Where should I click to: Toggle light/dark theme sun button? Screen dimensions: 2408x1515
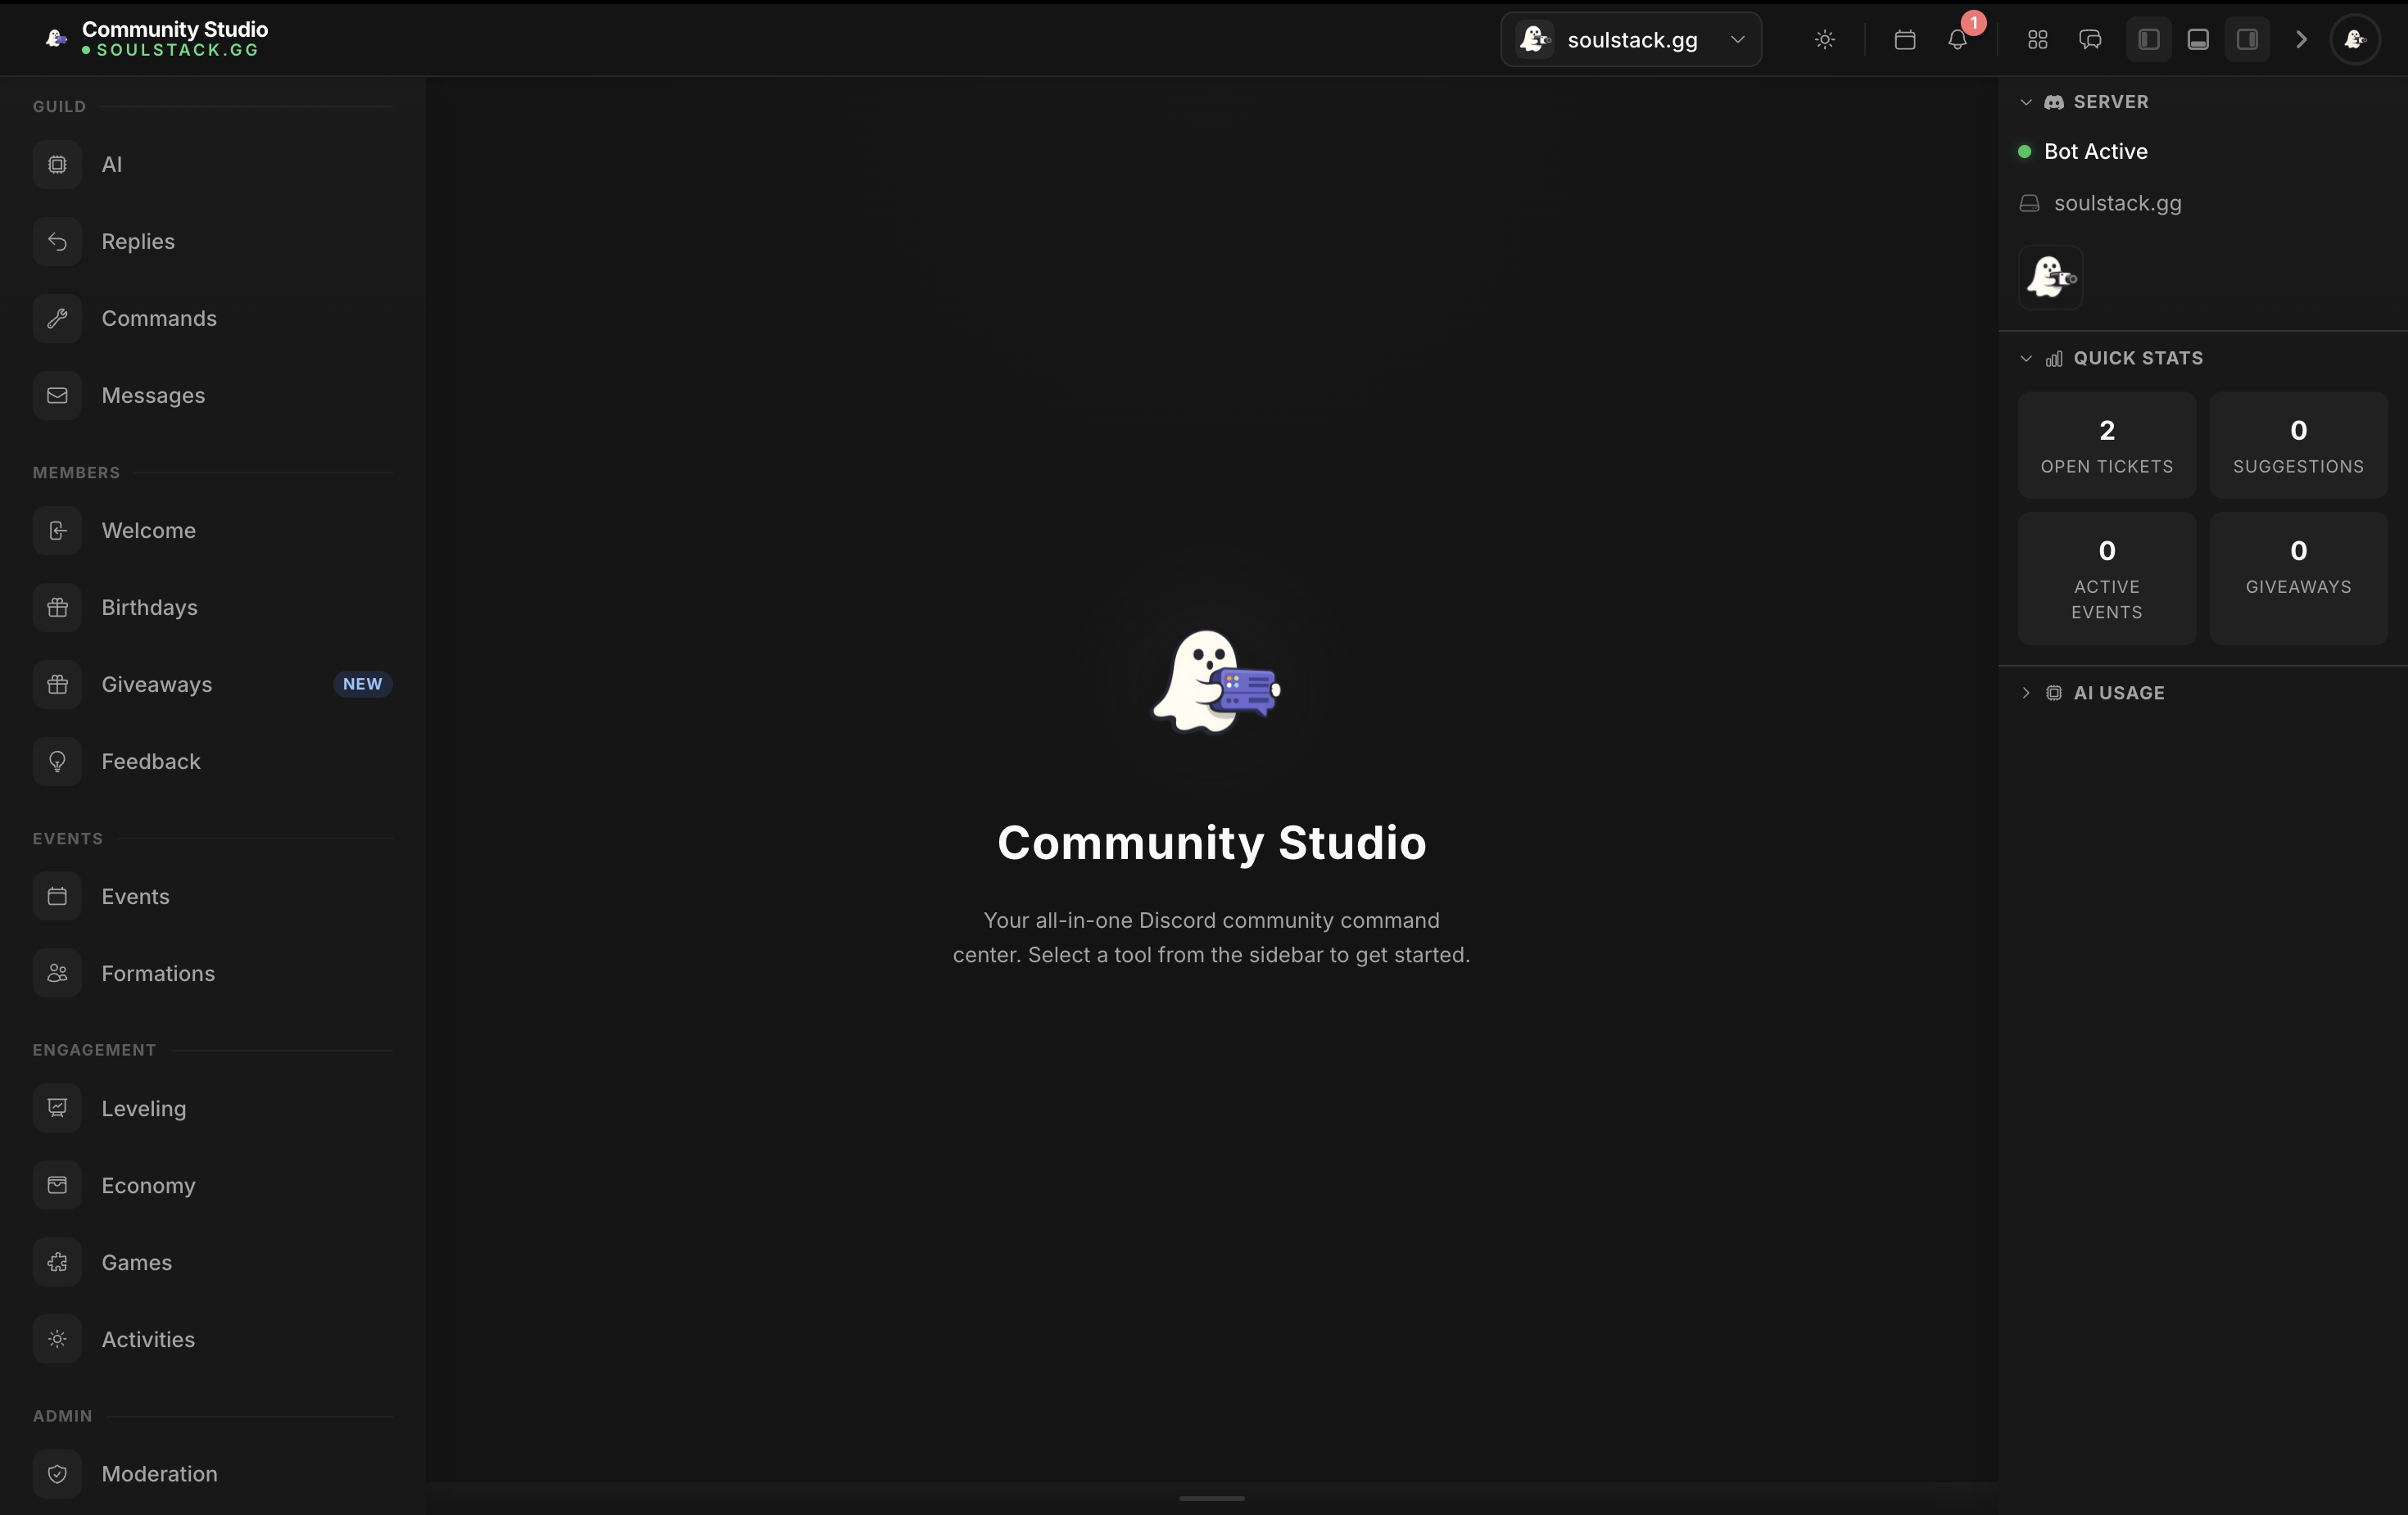click(1824, 40)
